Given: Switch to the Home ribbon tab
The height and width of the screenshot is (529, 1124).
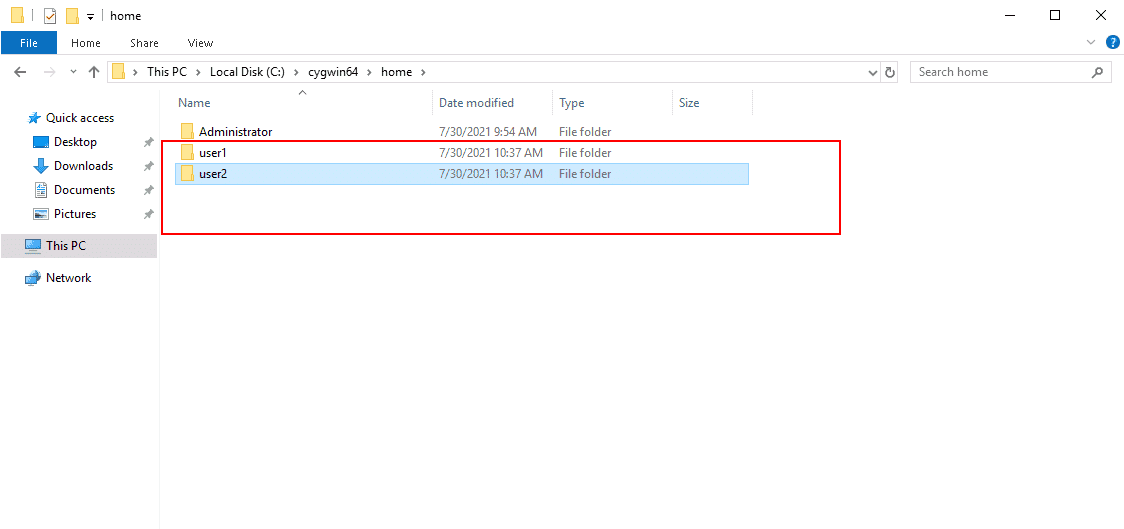Looking at the screenshot, I should click(86, 43).
